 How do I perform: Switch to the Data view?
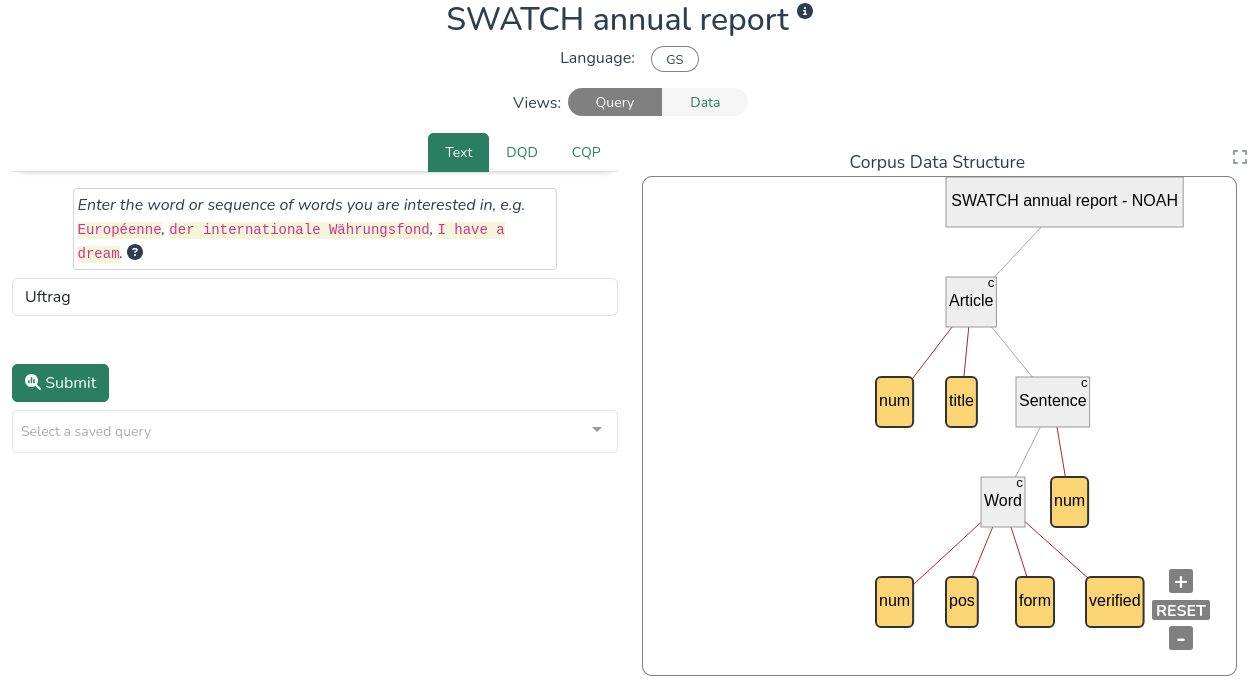click(x=705, y=102)
